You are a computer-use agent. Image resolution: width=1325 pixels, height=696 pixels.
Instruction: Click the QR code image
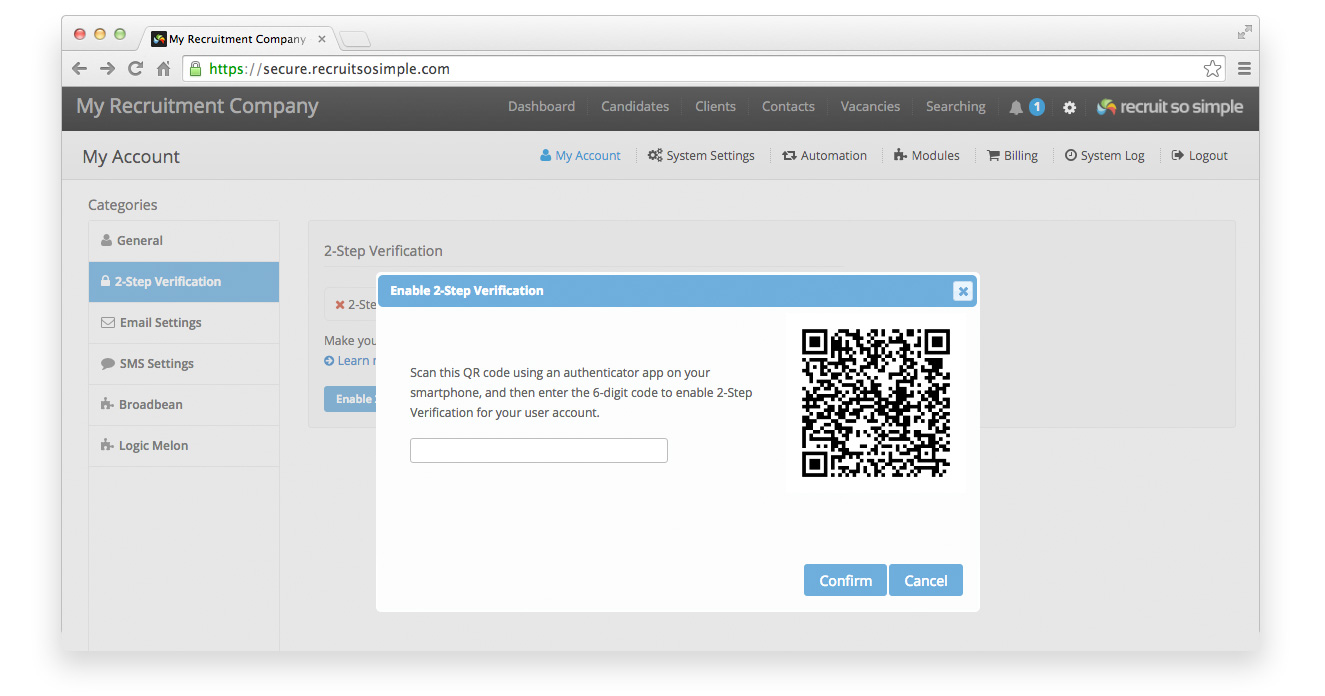(x=876, y=403)
